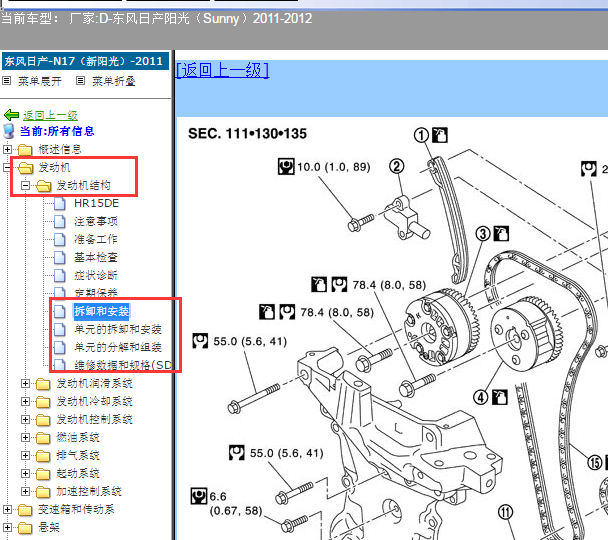Viewport: 608px width, 540px height.
Task: Click the green 返回上一级 link text
Action: click(x=50, y=115)
